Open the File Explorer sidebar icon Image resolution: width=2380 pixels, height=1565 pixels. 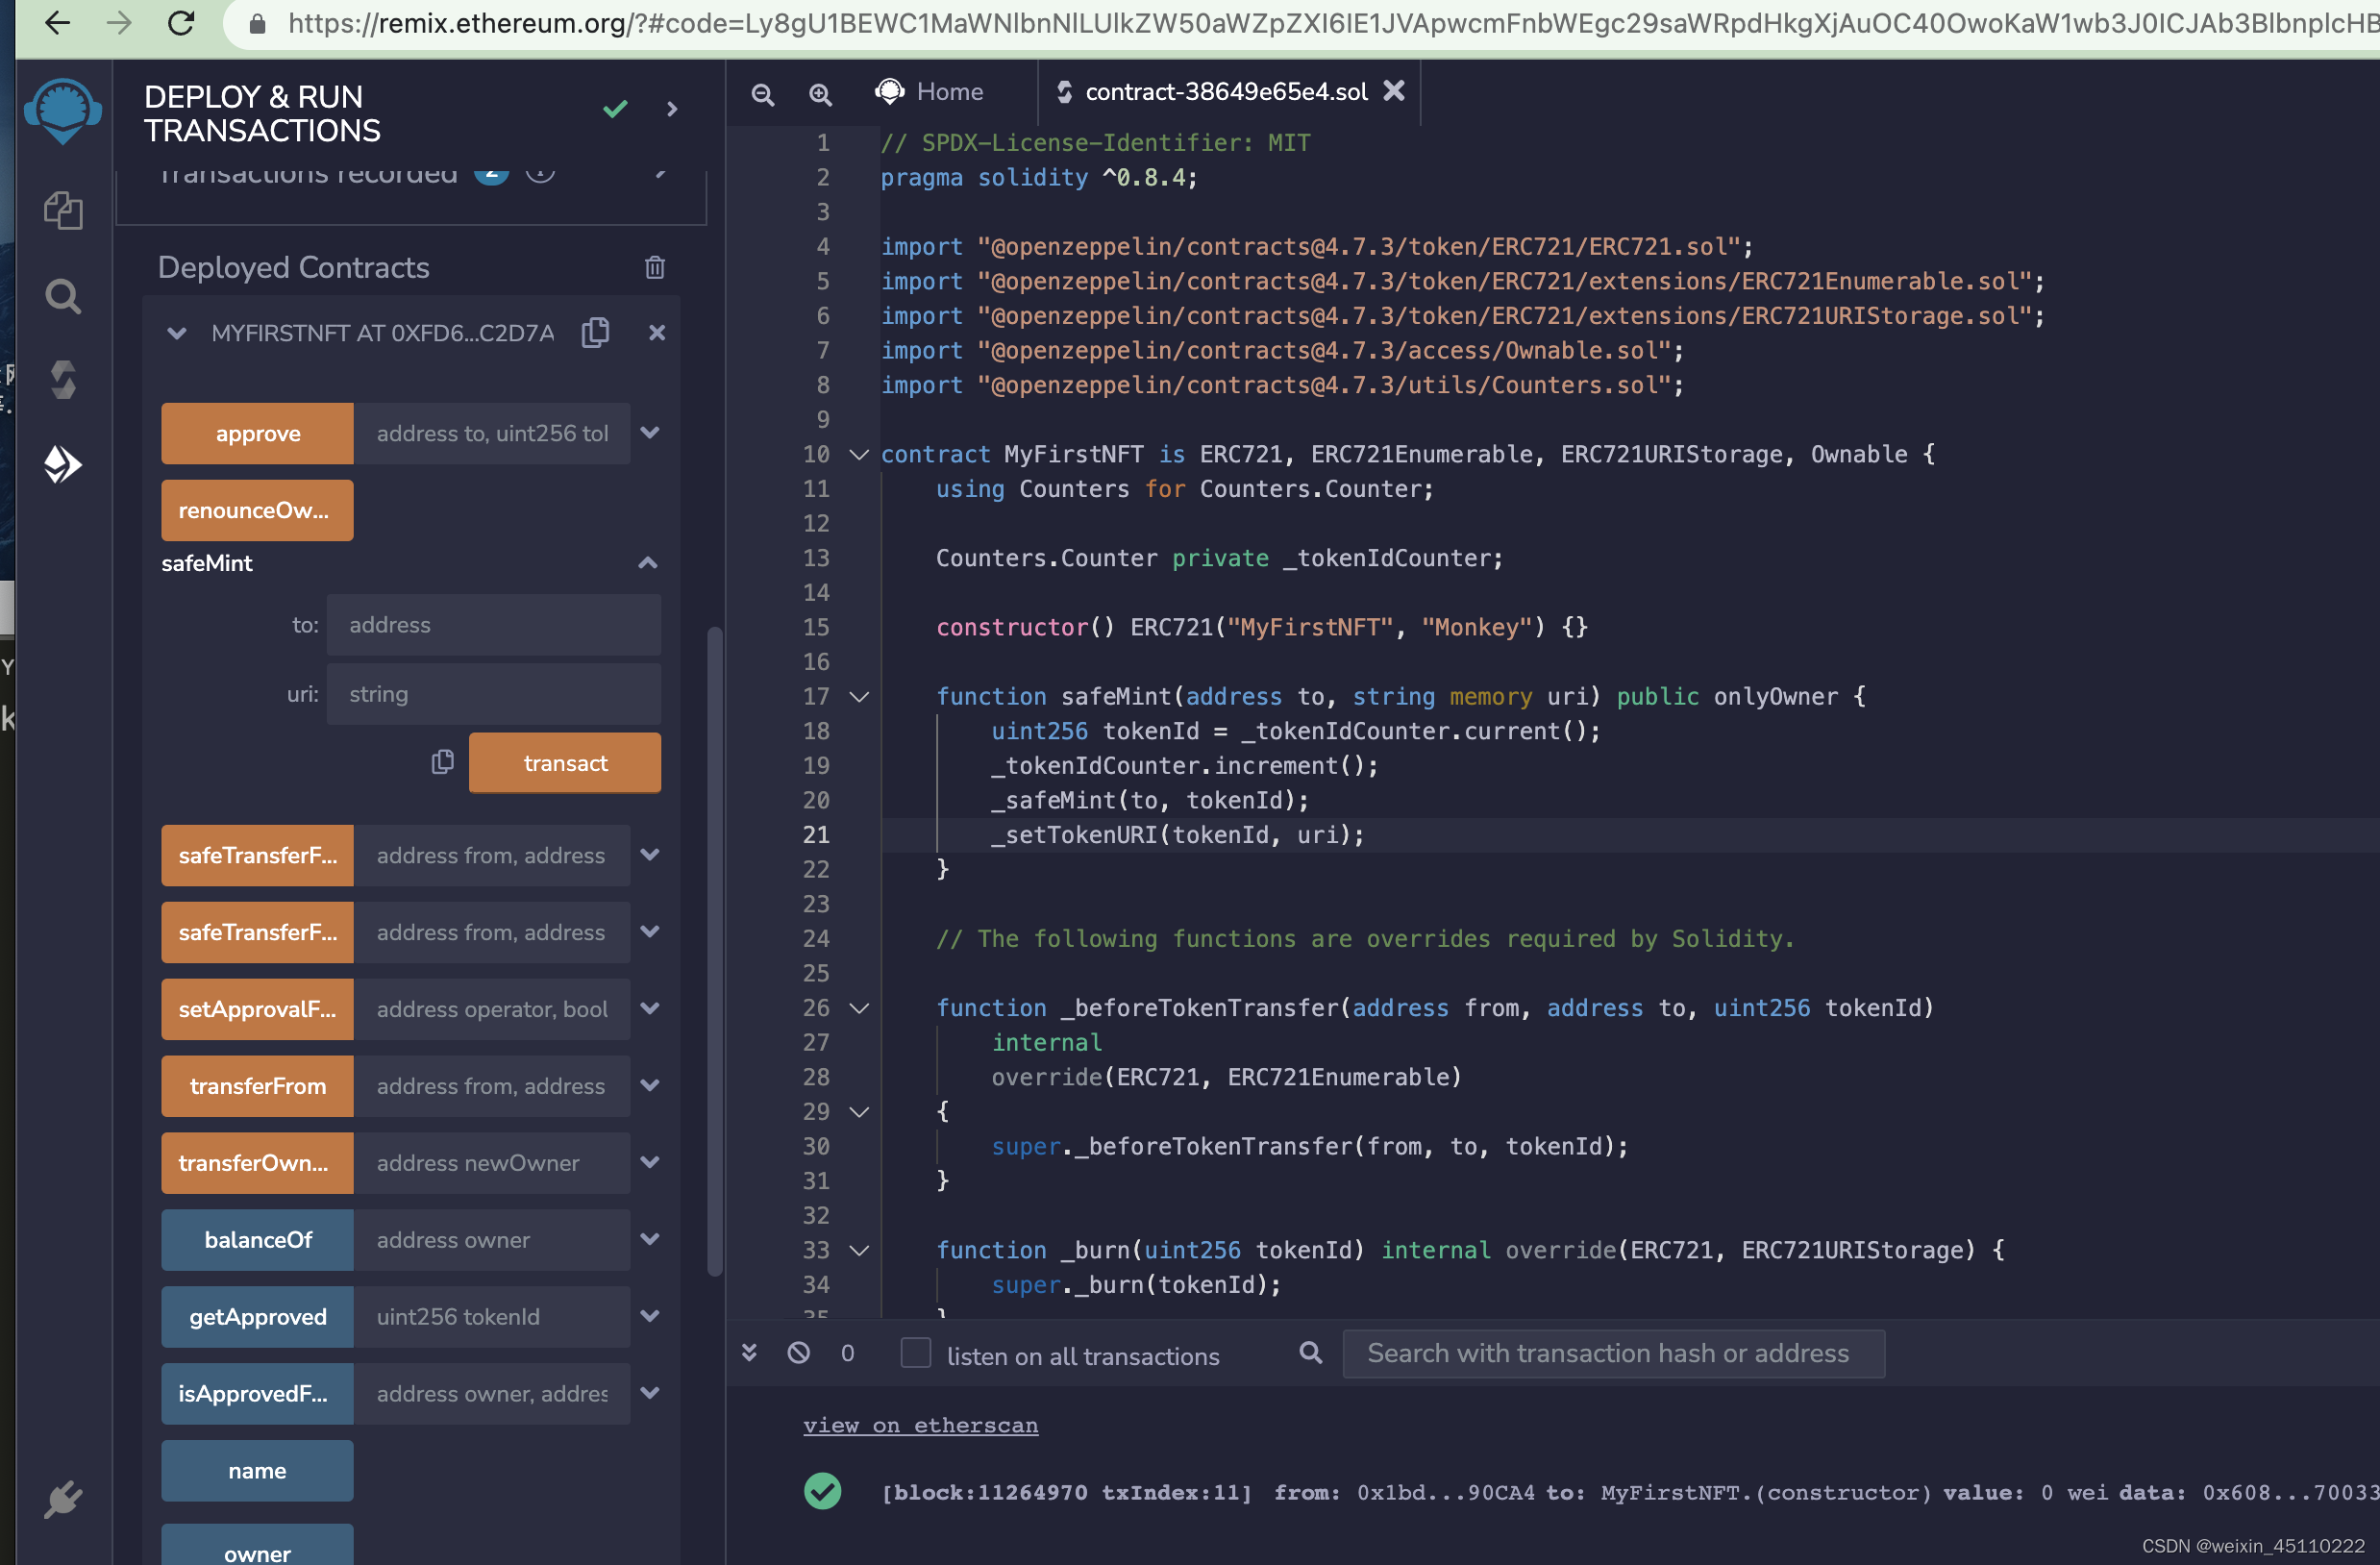pyautogui.click(x=63, y=210)
